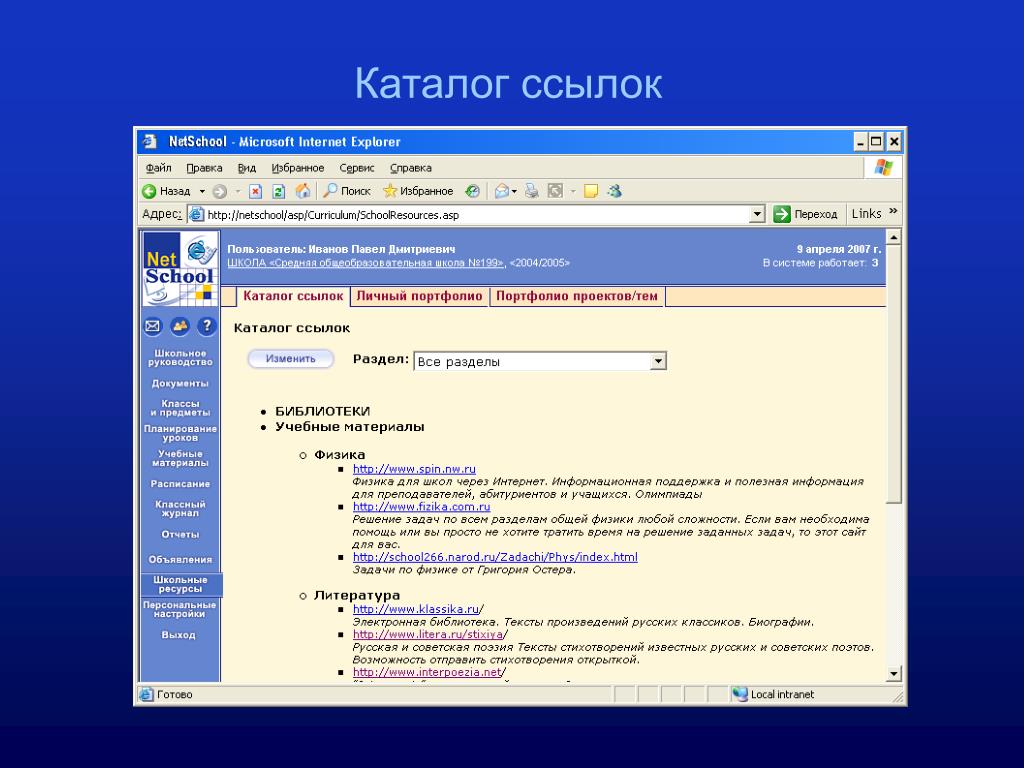Open link http://www.interpoezia.net
The height and width of the screenshot is (768, 1024).
click(x=427, y=672)
